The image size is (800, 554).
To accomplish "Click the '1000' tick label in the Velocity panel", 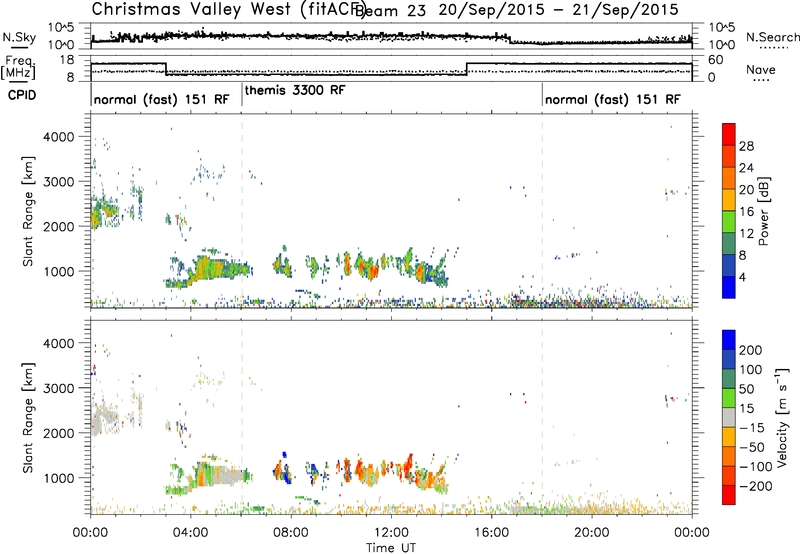I will tap(58, 478).
